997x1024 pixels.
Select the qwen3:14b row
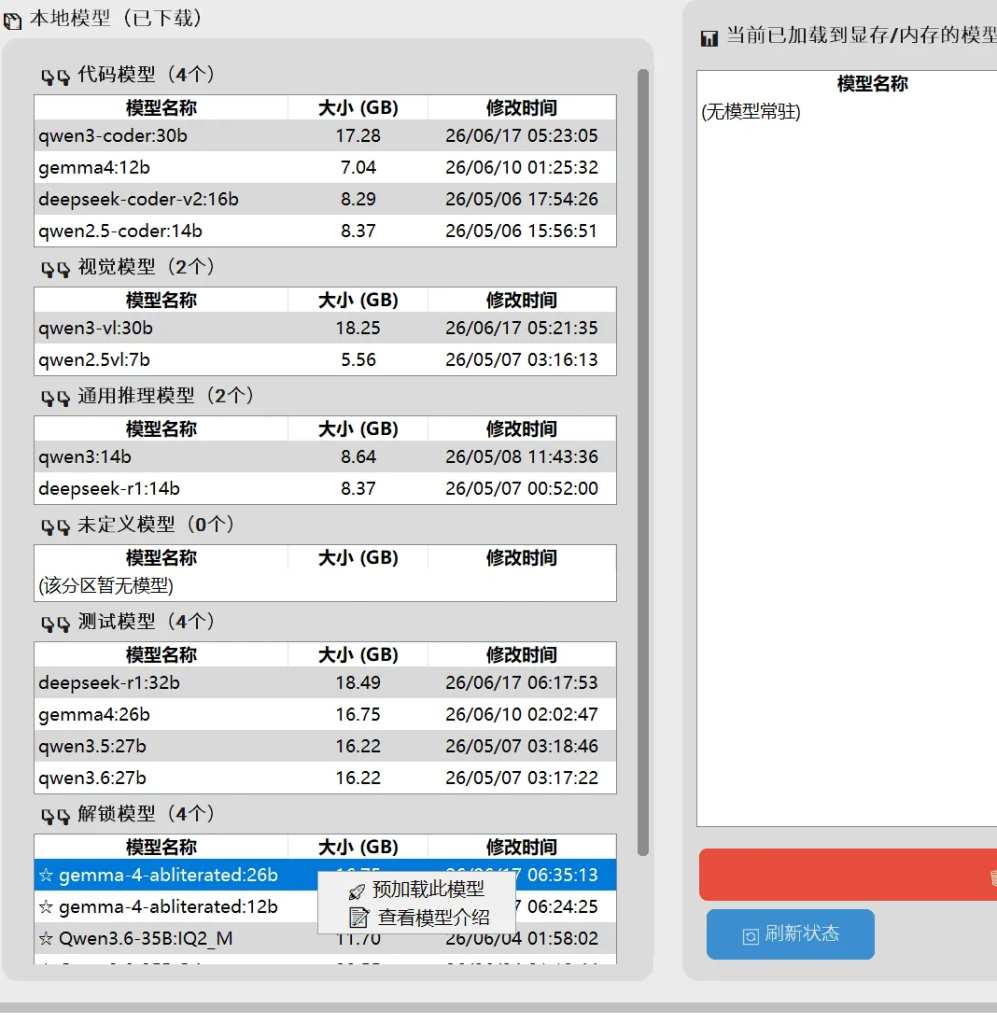pos(325,456)
